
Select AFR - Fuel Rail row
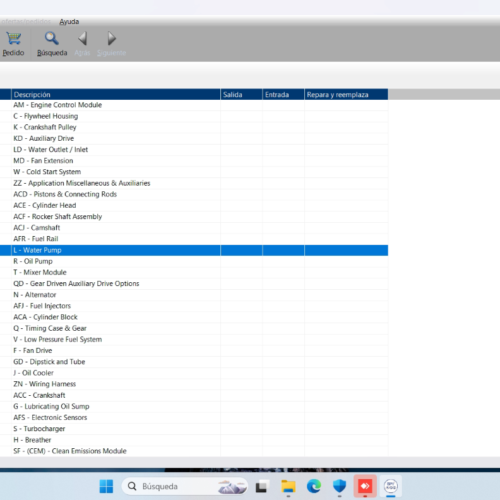pyautogui.click(x=194, y=239)
